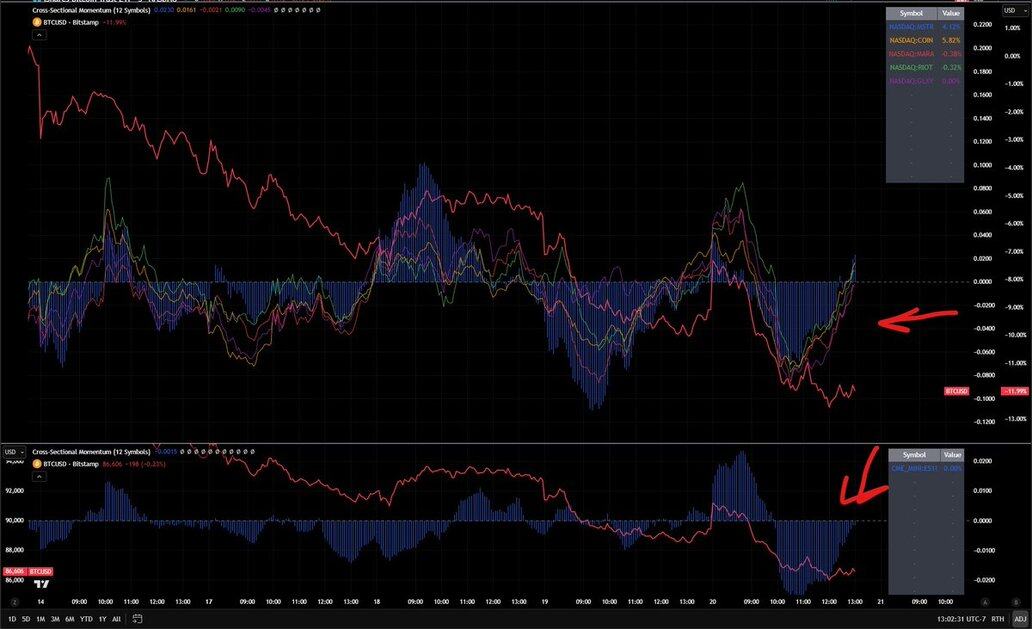Open the USD dropdown in the lower pane
The image size is (1032, 629).
(x=13, y=452)
